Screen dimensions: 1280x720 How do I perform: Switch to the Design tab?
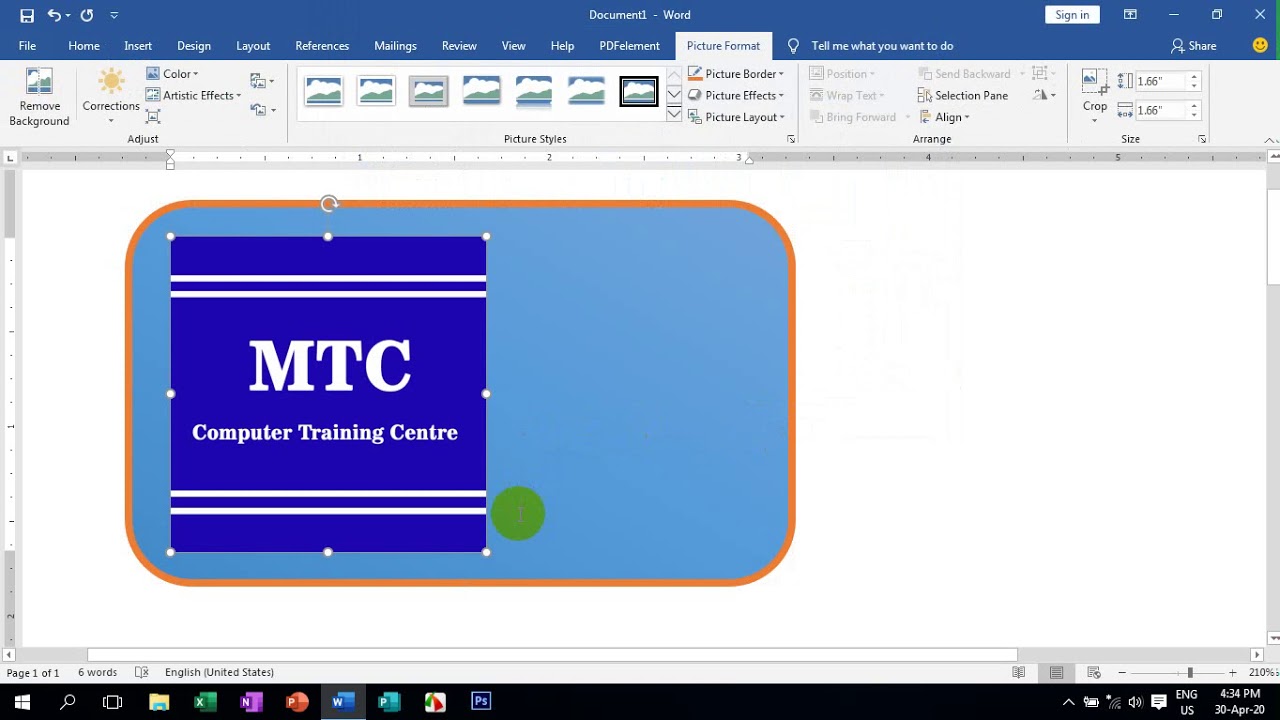click(194, 46)
